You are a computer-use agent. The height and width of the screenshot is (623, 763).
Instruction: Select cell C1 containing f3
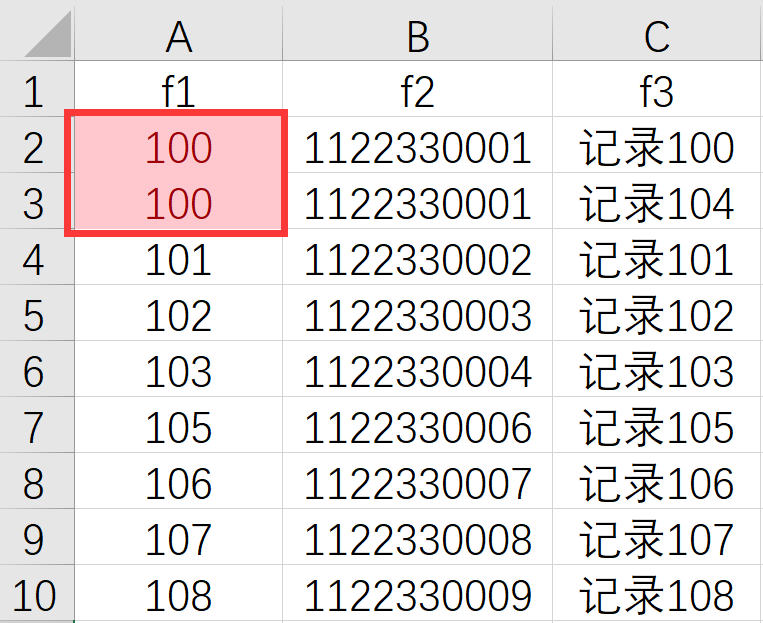coord(657,92)
